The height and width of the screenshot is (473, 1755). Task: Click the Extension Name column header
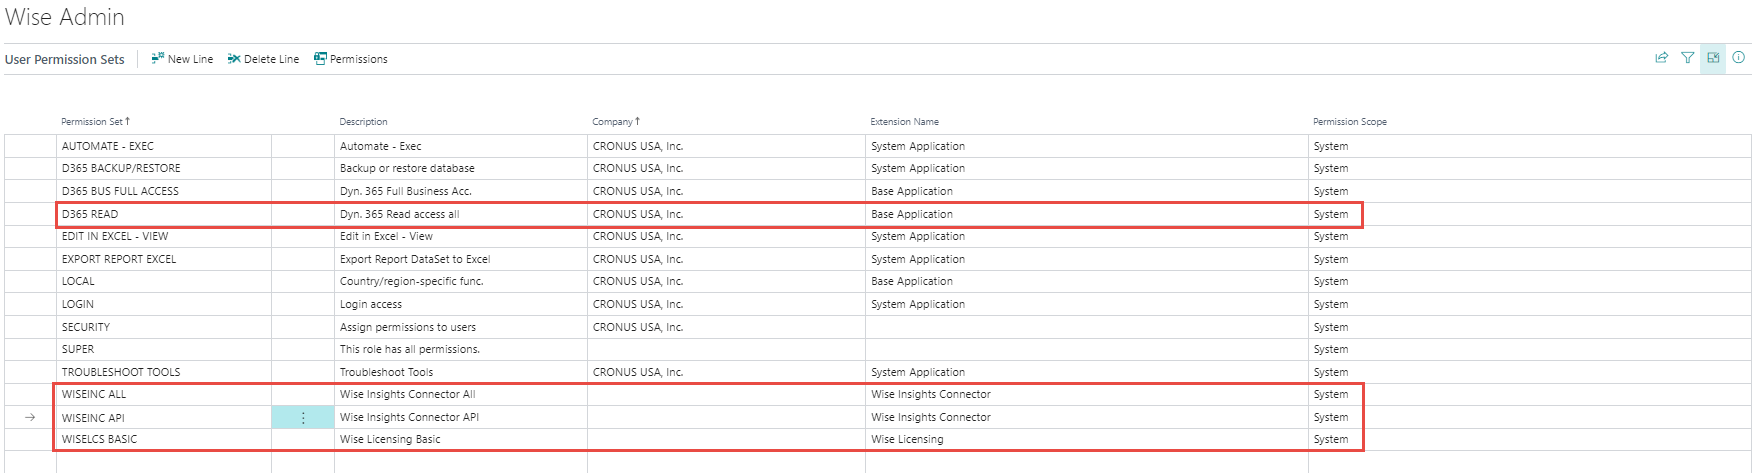click(904, 122)
